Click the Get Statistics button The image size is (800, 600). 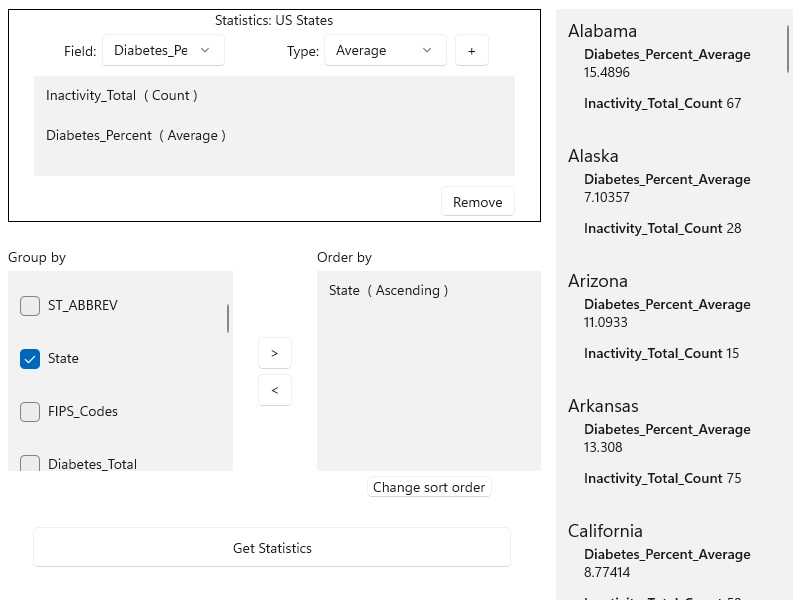point(271,548)
